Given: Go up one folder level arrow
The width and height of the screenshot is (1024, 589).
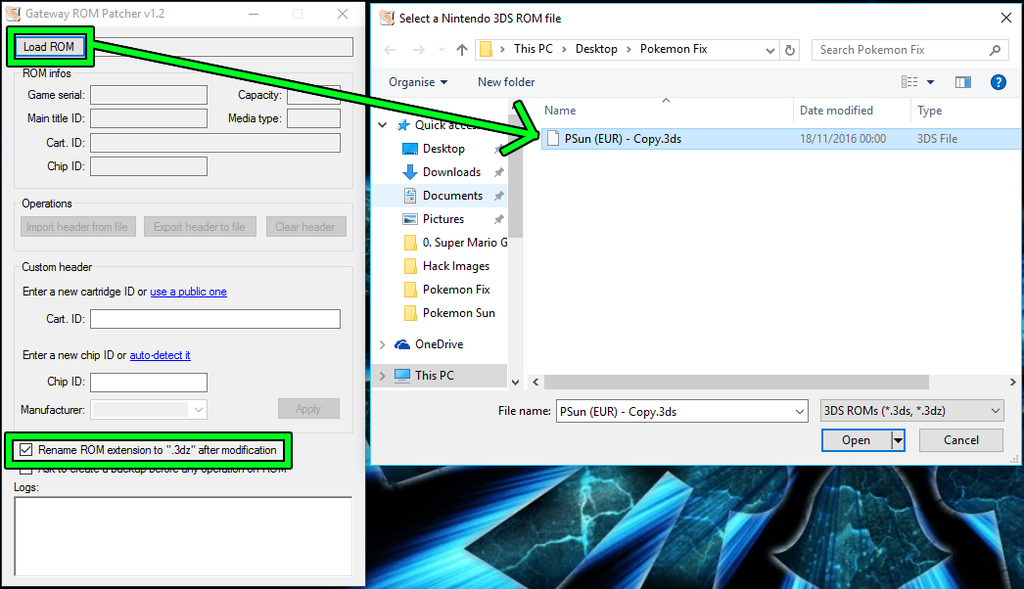Looking at the screenshot, I should (x=462, y=50).
